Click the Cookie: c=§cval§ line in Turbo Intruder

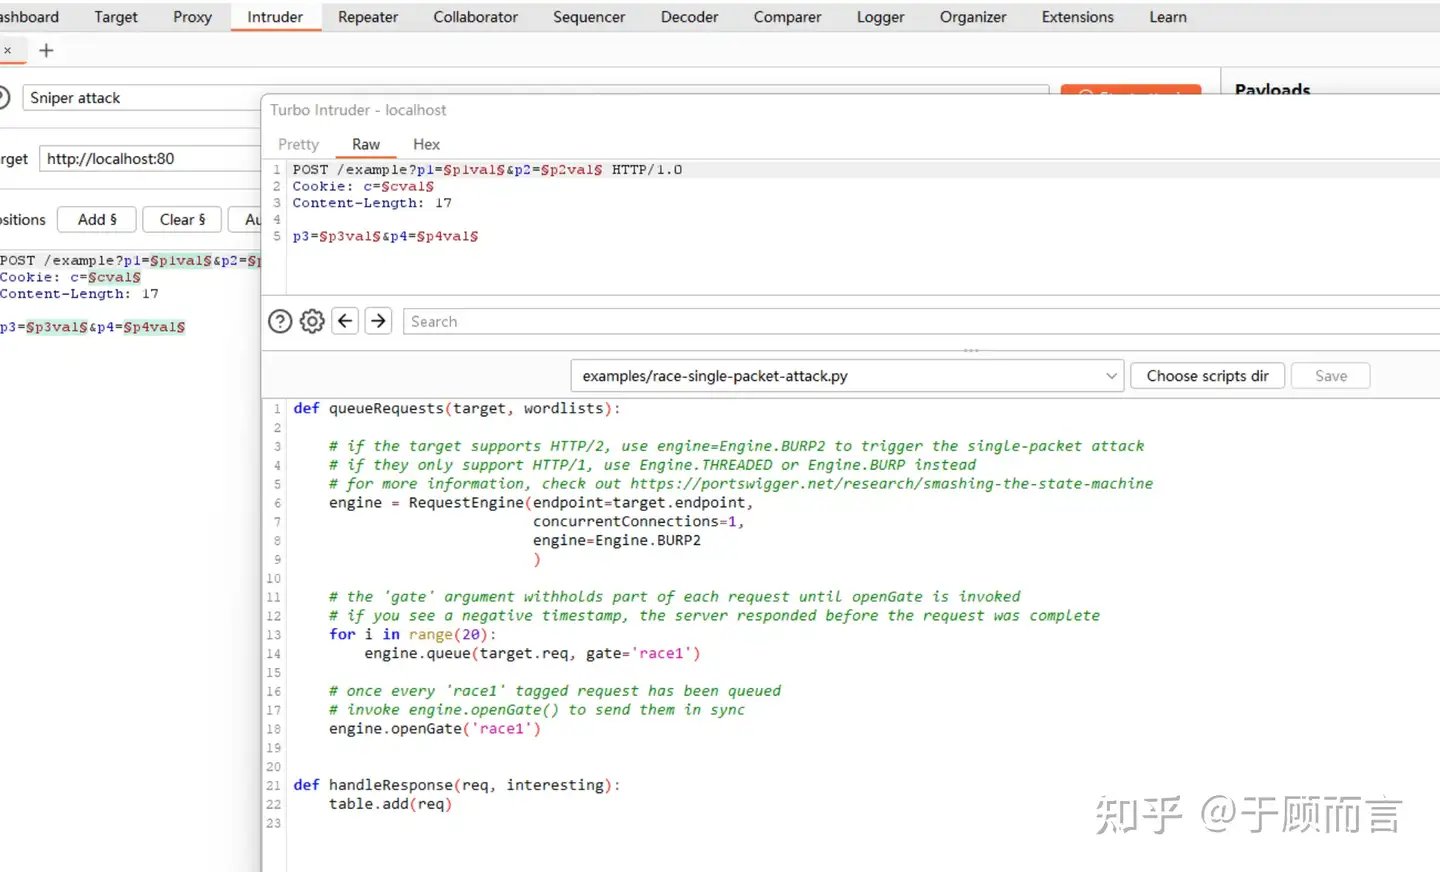(363, 186)
